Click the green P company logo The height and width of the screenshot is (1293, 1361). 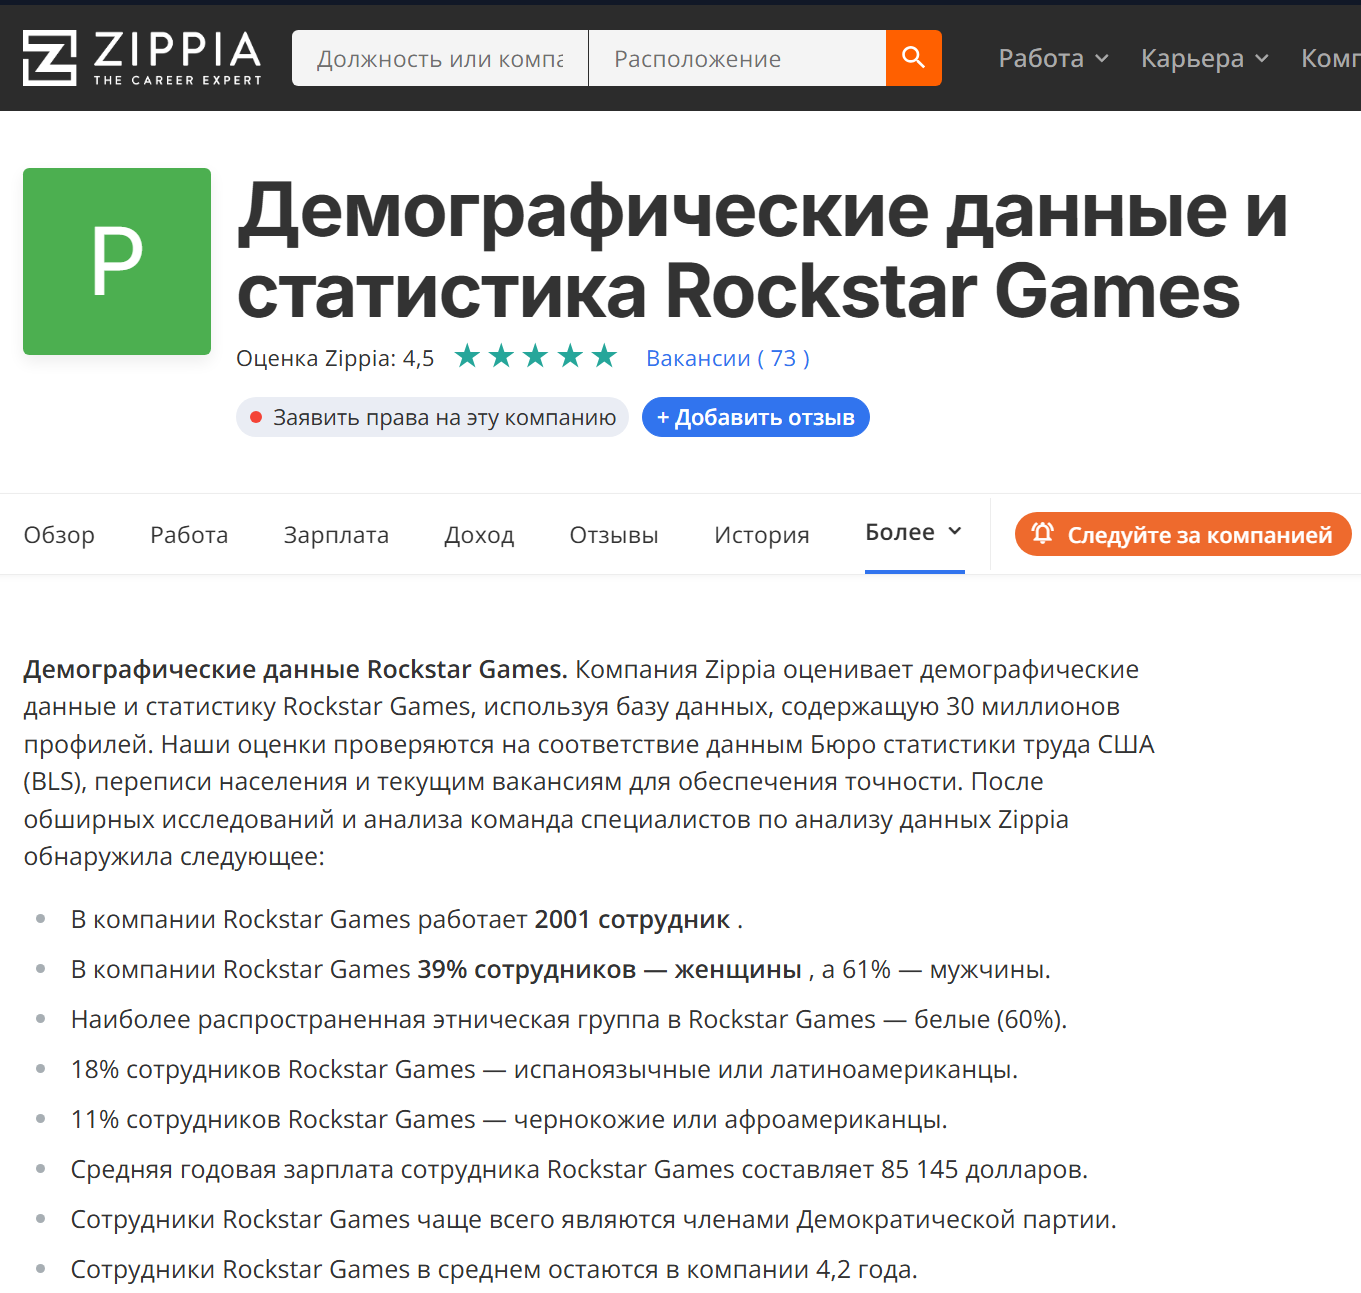click(117, 261)
